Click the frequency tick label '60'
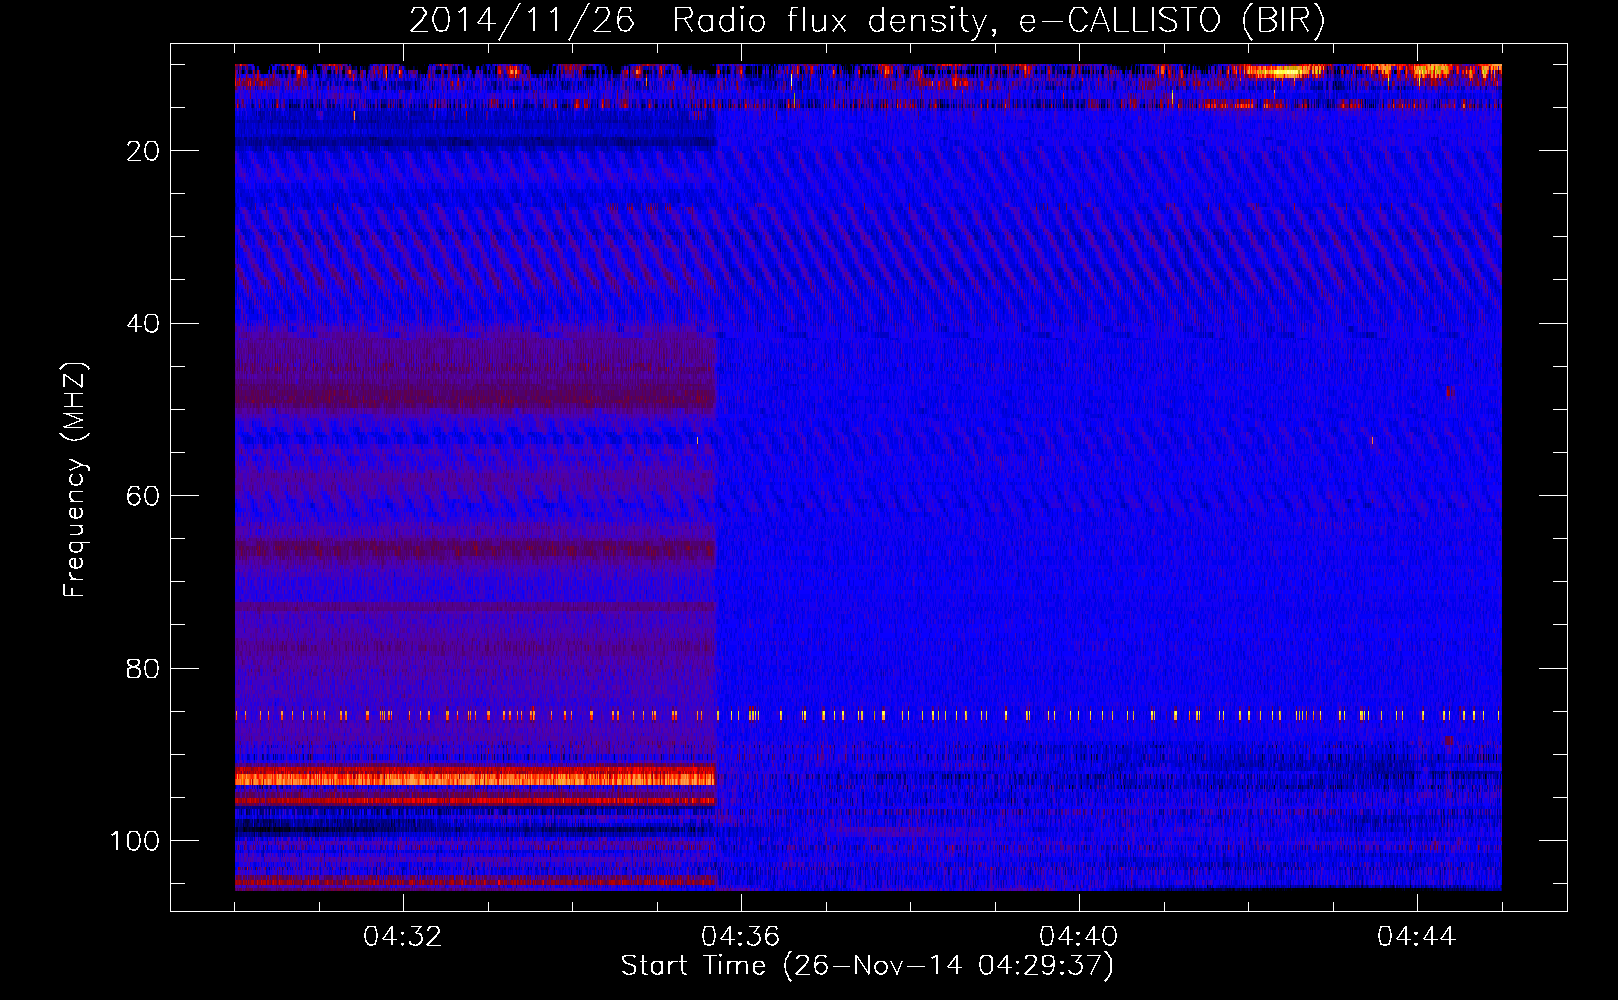Image resolution: width=1618 pixels, height=1000 pixels. click(x=144, y=496)
